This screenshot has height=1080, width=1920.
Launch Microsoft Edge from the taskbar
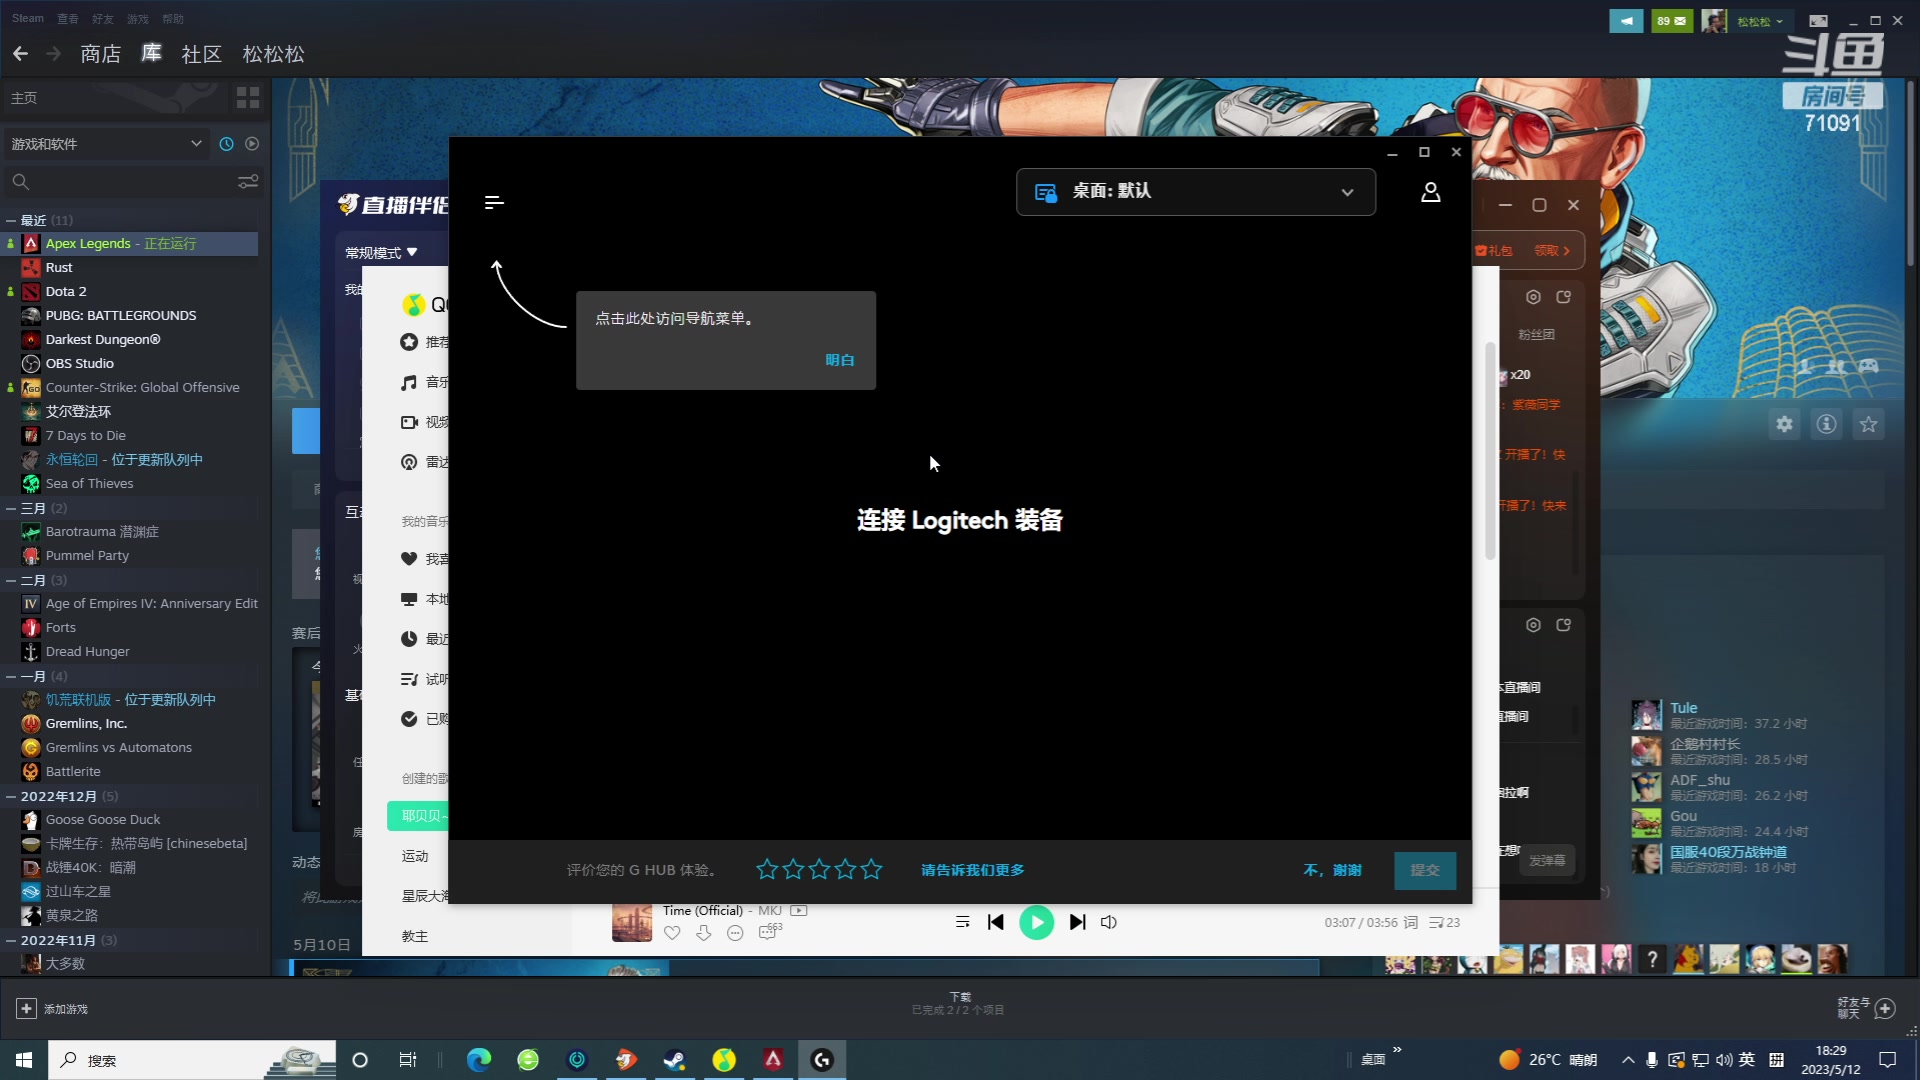pyautogui.click(x=479, y=1060)
